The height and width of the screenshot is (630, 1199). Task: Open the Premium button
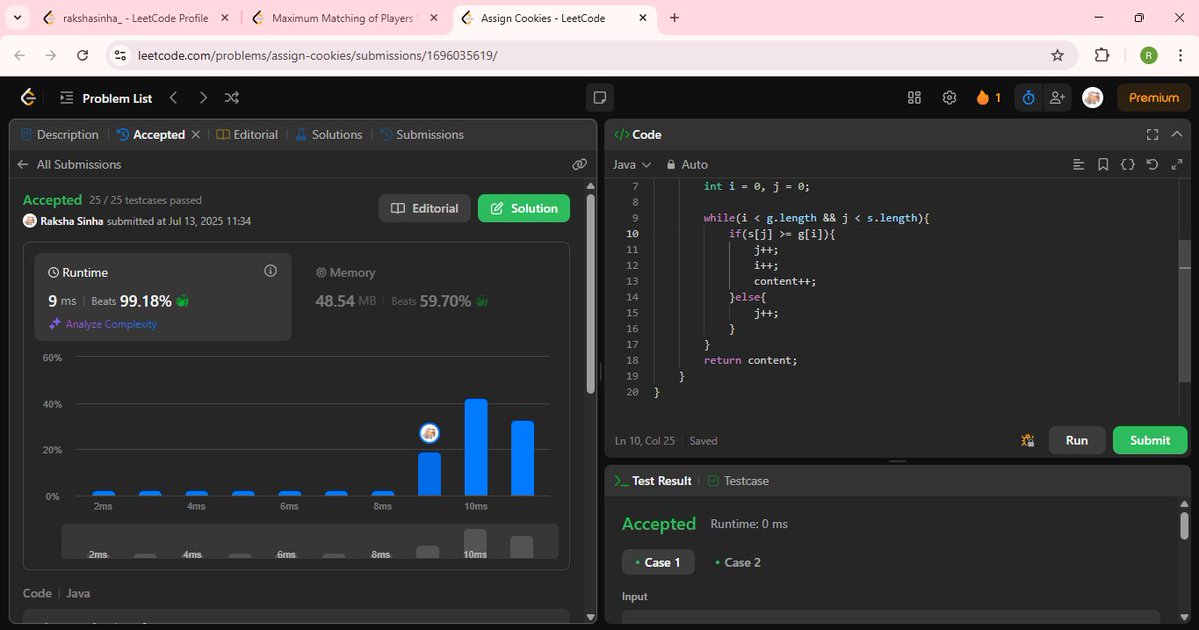click(1154, 97)
